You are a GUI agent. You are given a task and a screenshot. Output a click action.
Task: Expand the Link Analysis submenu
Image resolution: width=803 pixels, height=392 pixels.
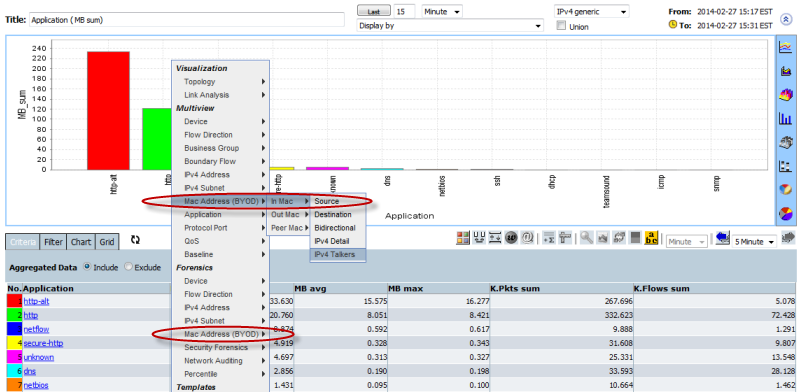(220, 95)
